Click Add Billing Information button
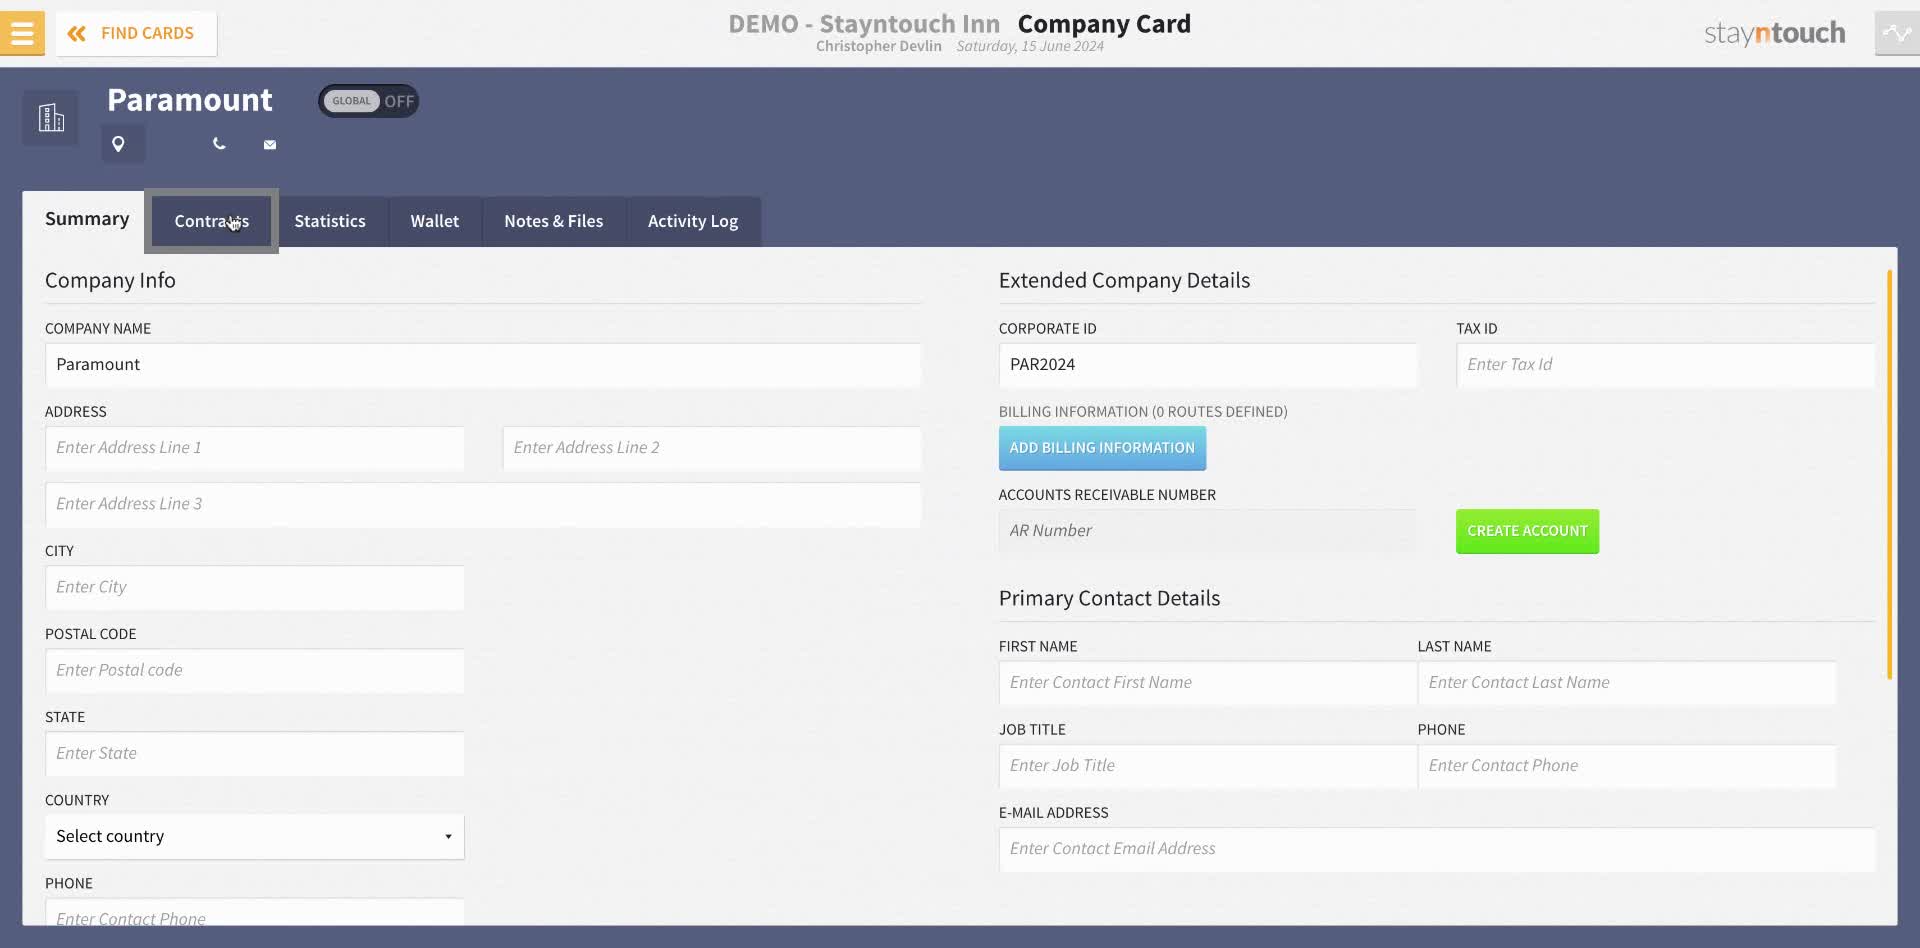Image resolution: width=1920 pixels, height=948 pixels. (1102, 448)
